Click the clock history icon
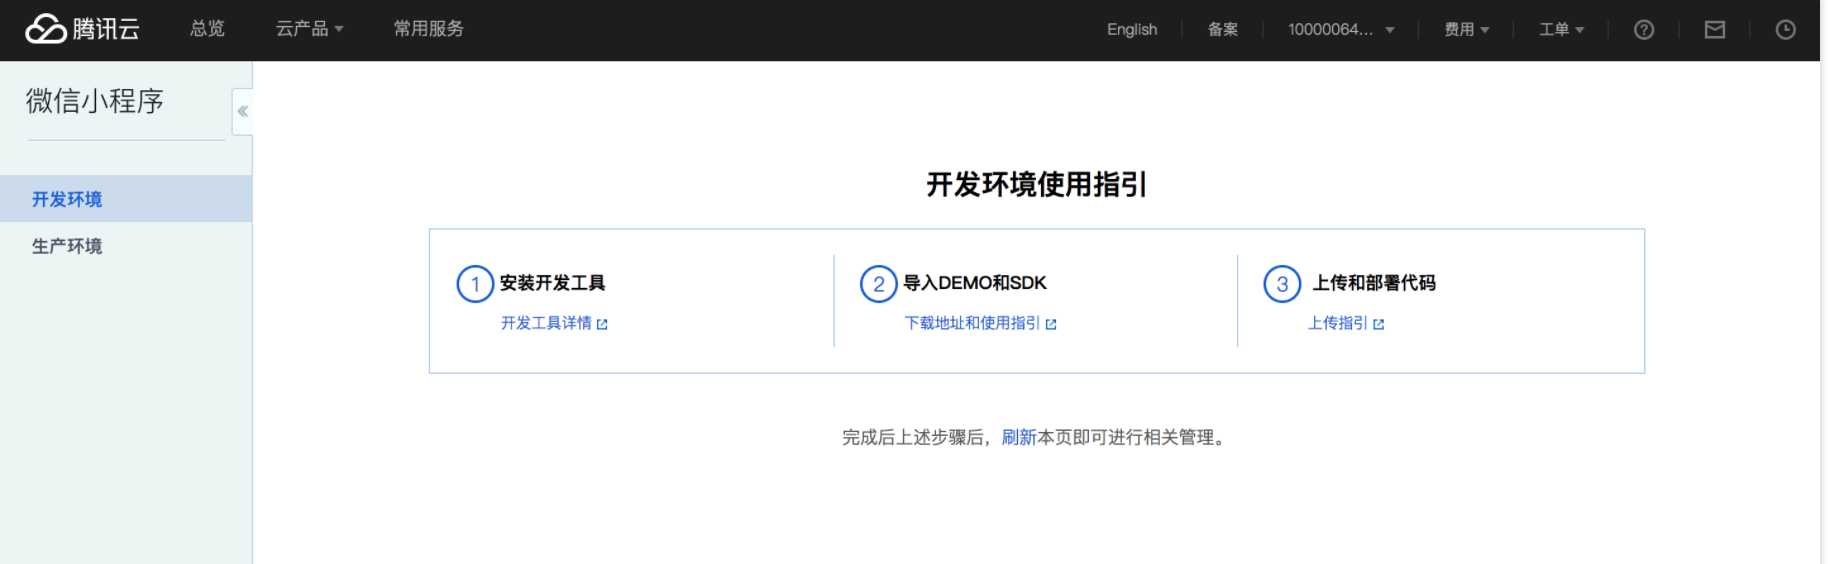Image resolution: width=1828 pixels, height=564 pixels. click(1785, 30)
